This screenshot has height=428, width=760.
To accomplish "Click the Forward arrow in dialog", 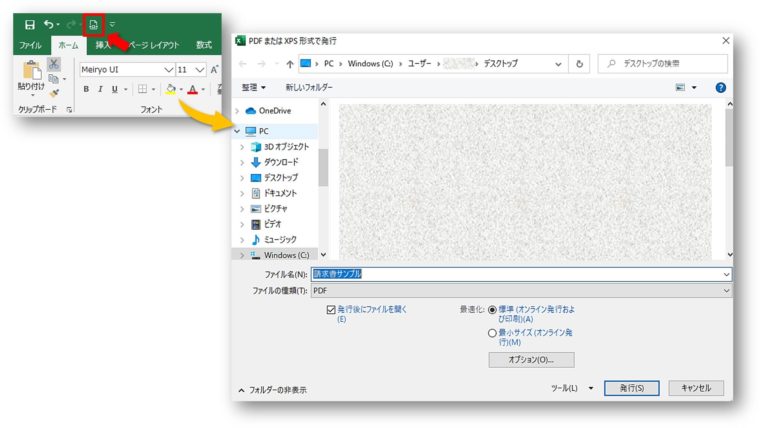I will 262,63.
